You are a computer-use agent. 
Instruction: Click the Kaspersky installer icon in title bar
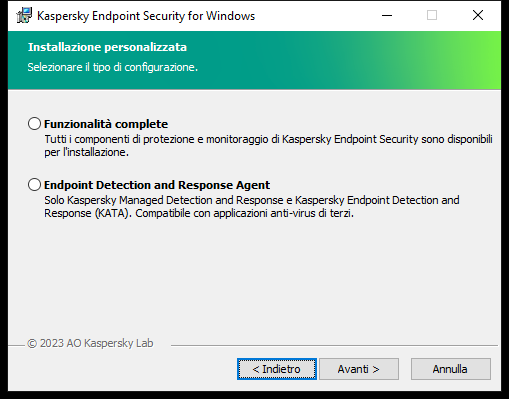24,16
